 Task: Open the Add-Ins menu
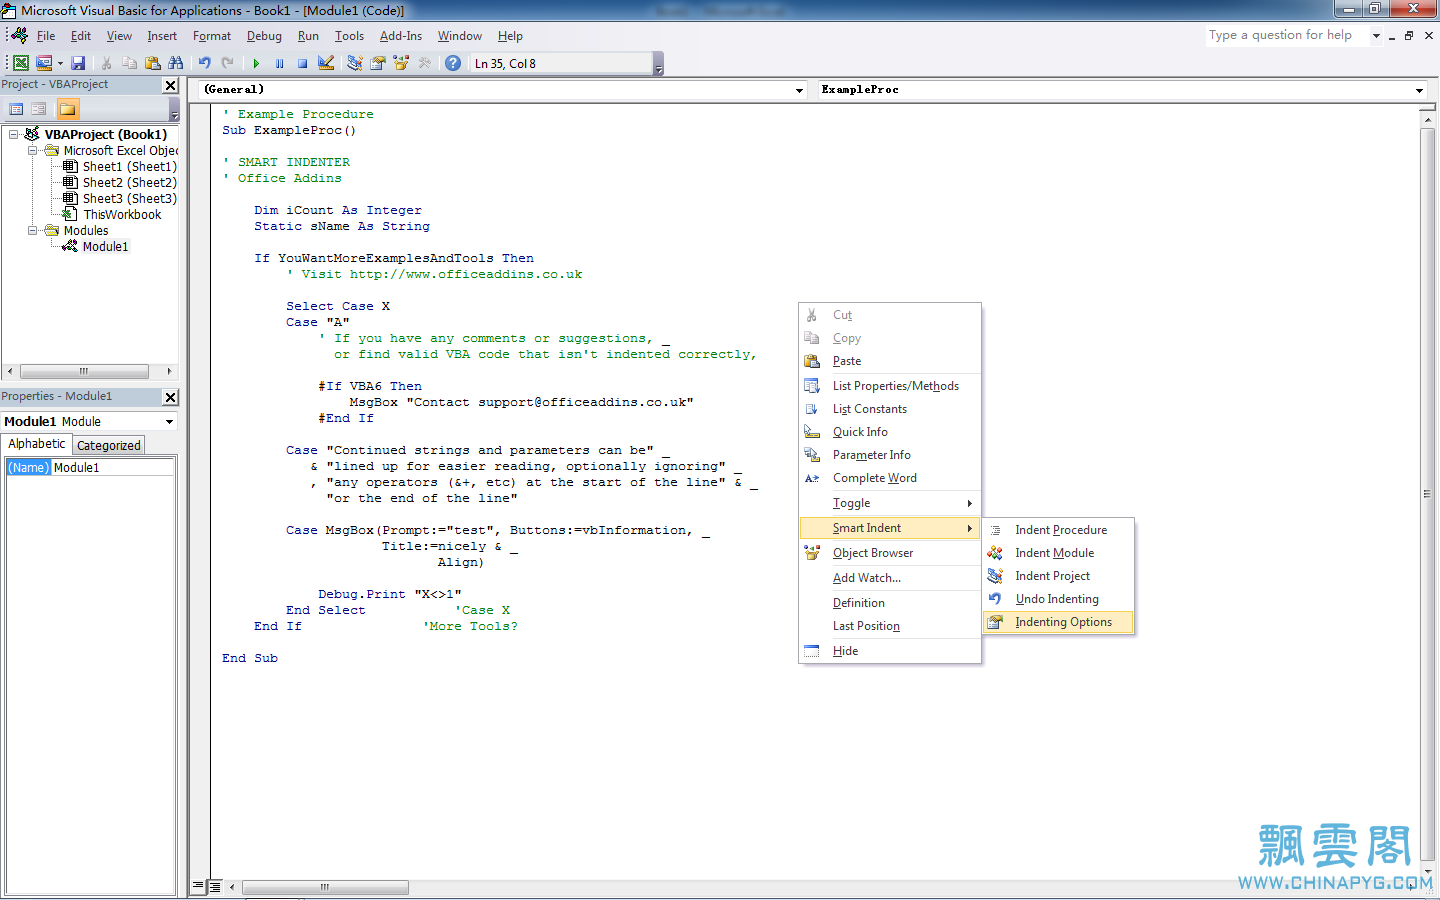pos(401,36)
